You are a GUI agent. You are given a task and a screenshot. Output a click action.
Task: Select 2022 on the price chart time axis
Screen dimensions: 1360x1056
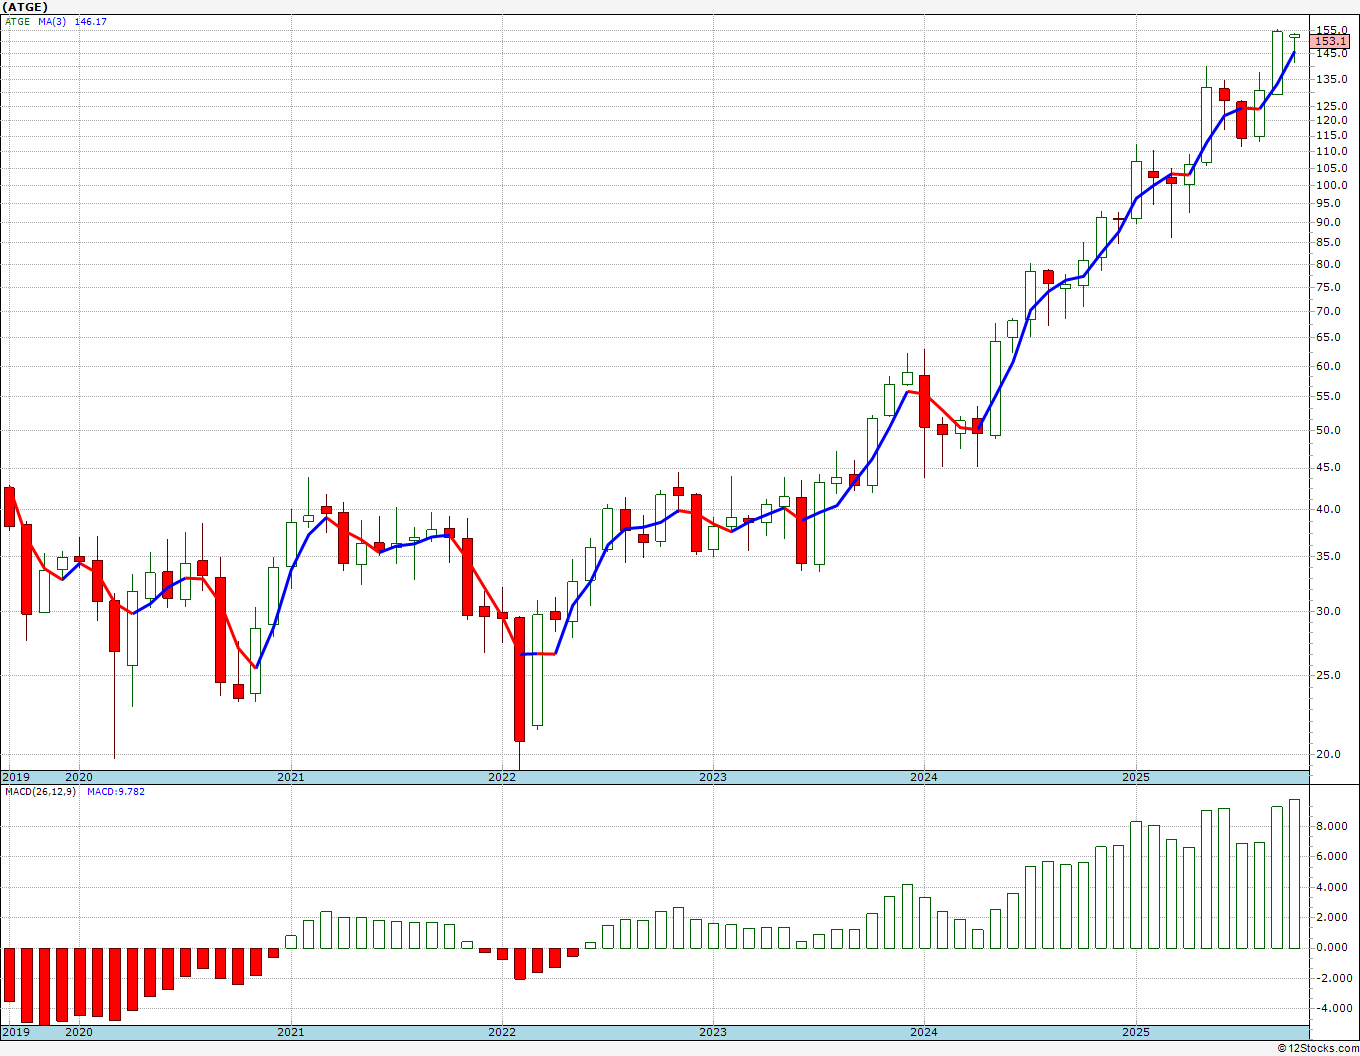(502, 777)
